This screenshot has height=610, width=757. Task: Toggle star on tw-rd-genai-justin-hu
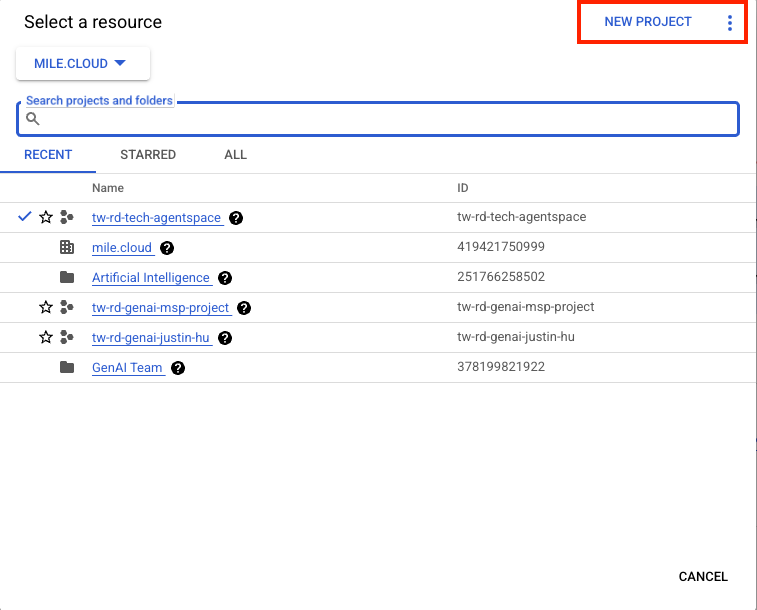click(45, 338)
